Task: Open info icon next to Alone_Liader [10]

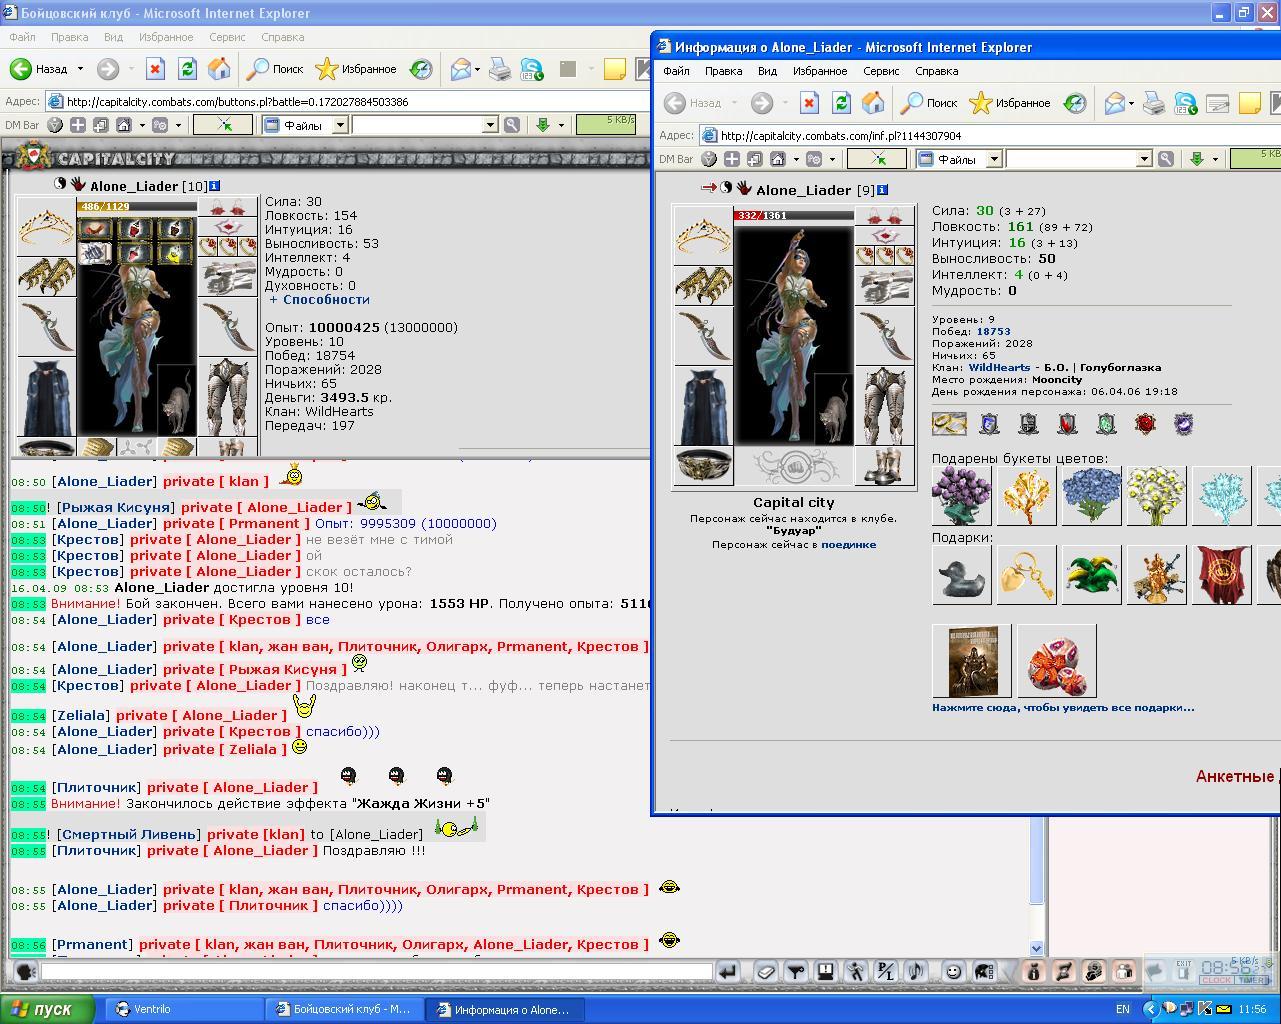Action: coord(214,186)
